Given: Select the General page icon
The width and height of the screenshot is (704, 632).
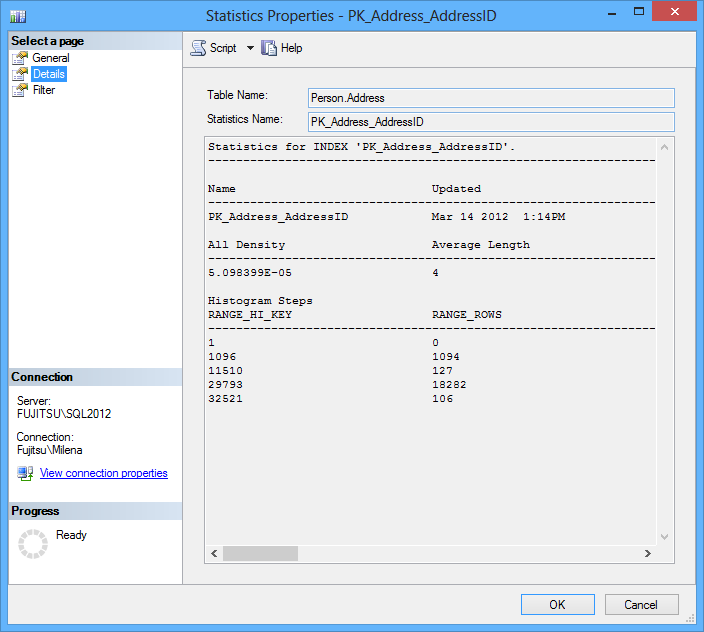Looking at the screenshot, I should tap(20, 58).
